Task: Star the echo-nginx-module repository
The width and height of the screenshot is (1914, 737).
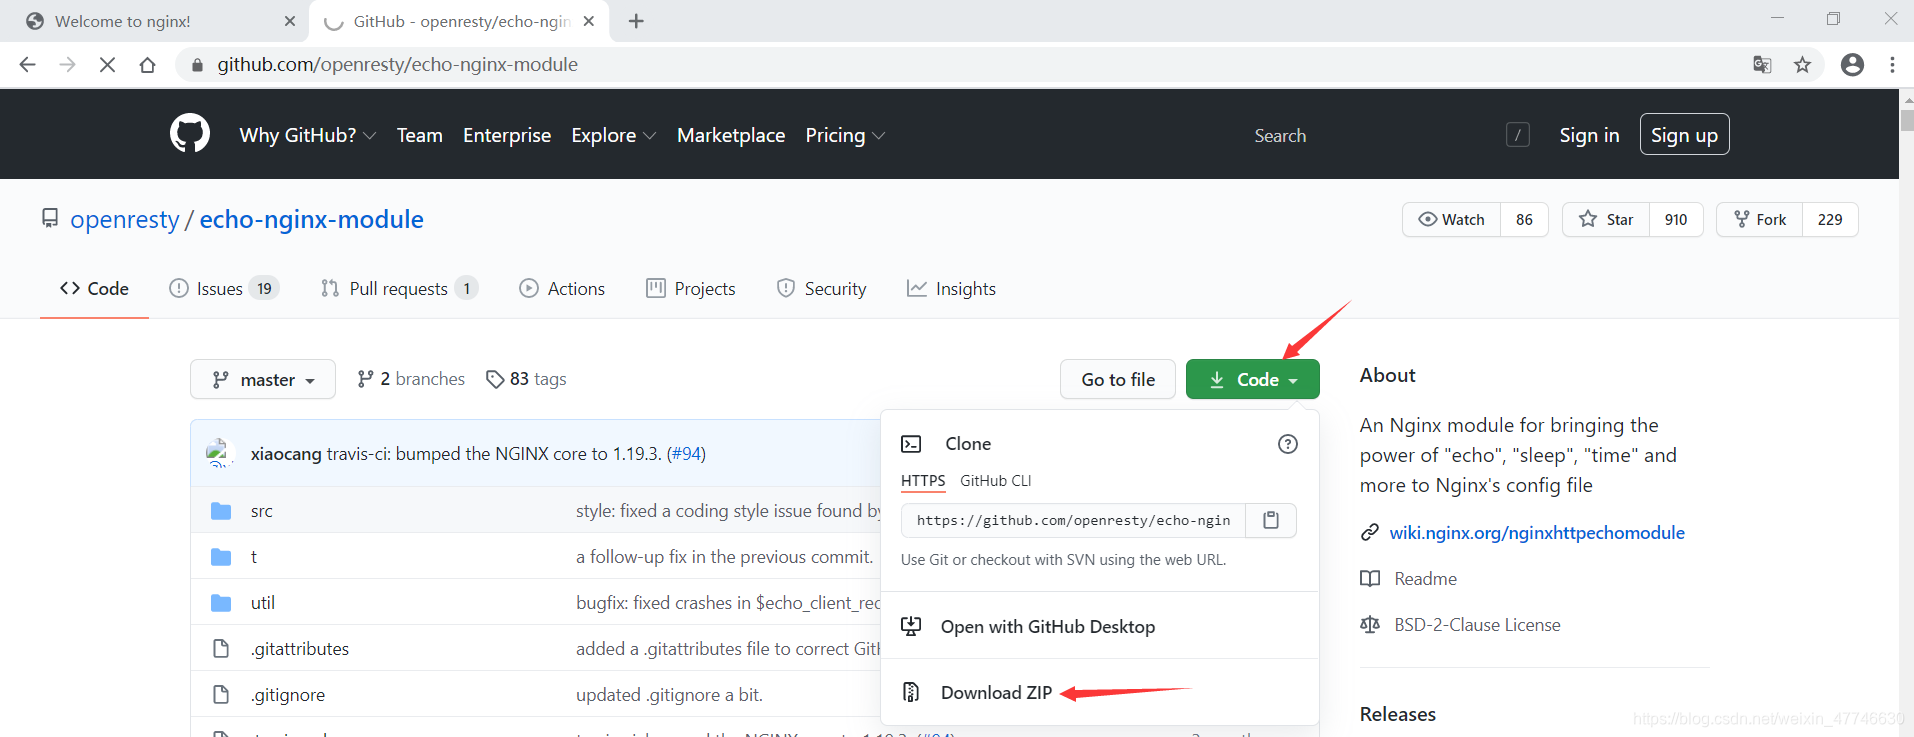Action: pos(1606,220)
